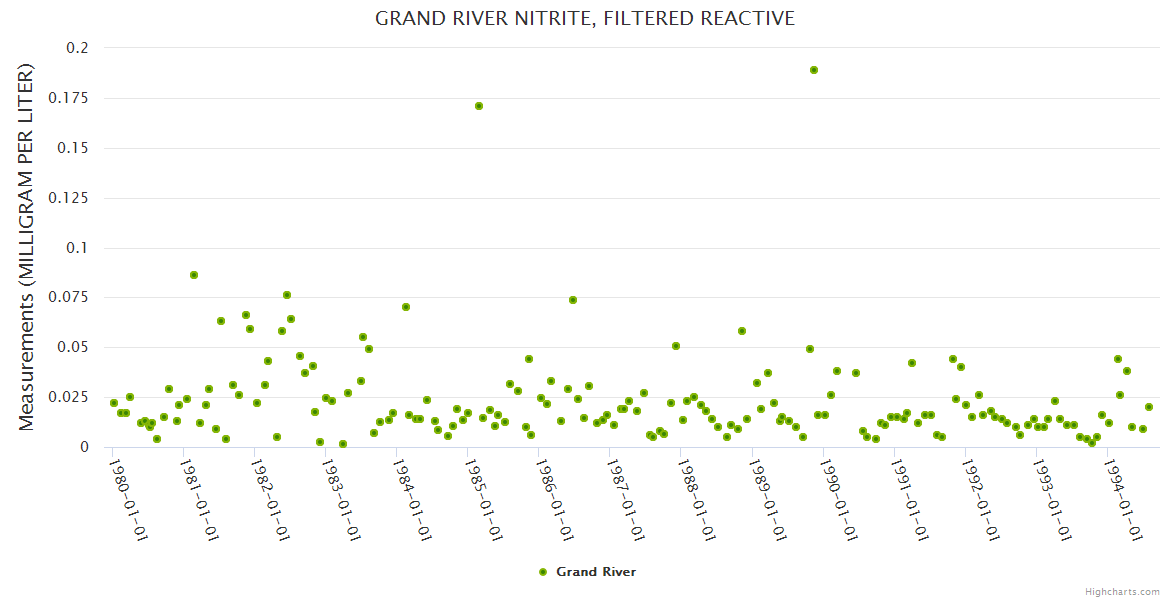The image size is (1170, 600).
Task: Select the 1987-01-01 x-axis date label
Action: click(x=626, y=500)
